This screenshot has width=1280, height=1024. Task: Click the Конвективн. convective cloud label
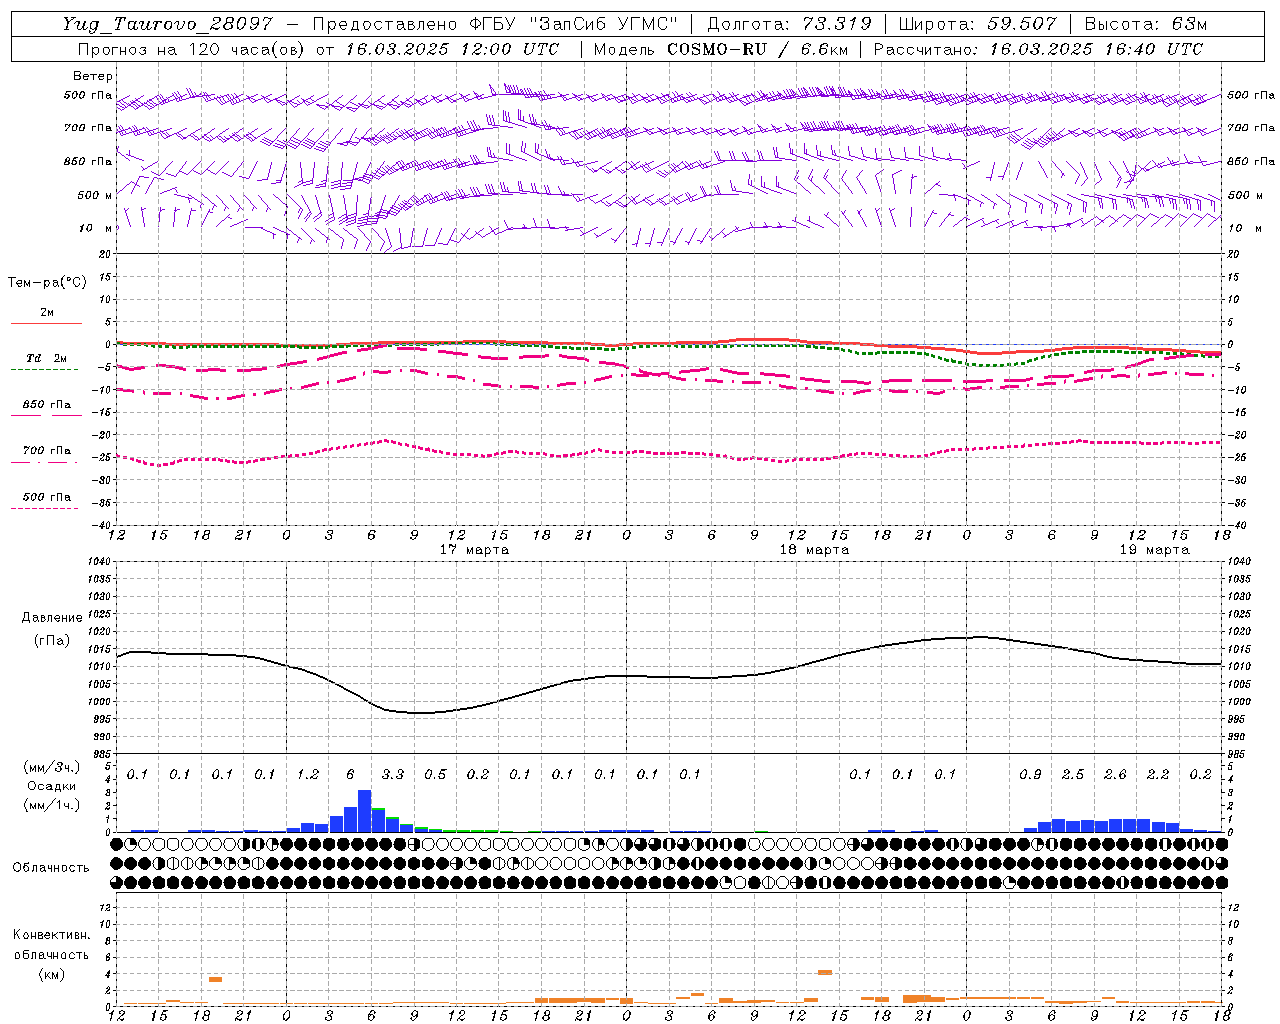[x=51, y=936]
